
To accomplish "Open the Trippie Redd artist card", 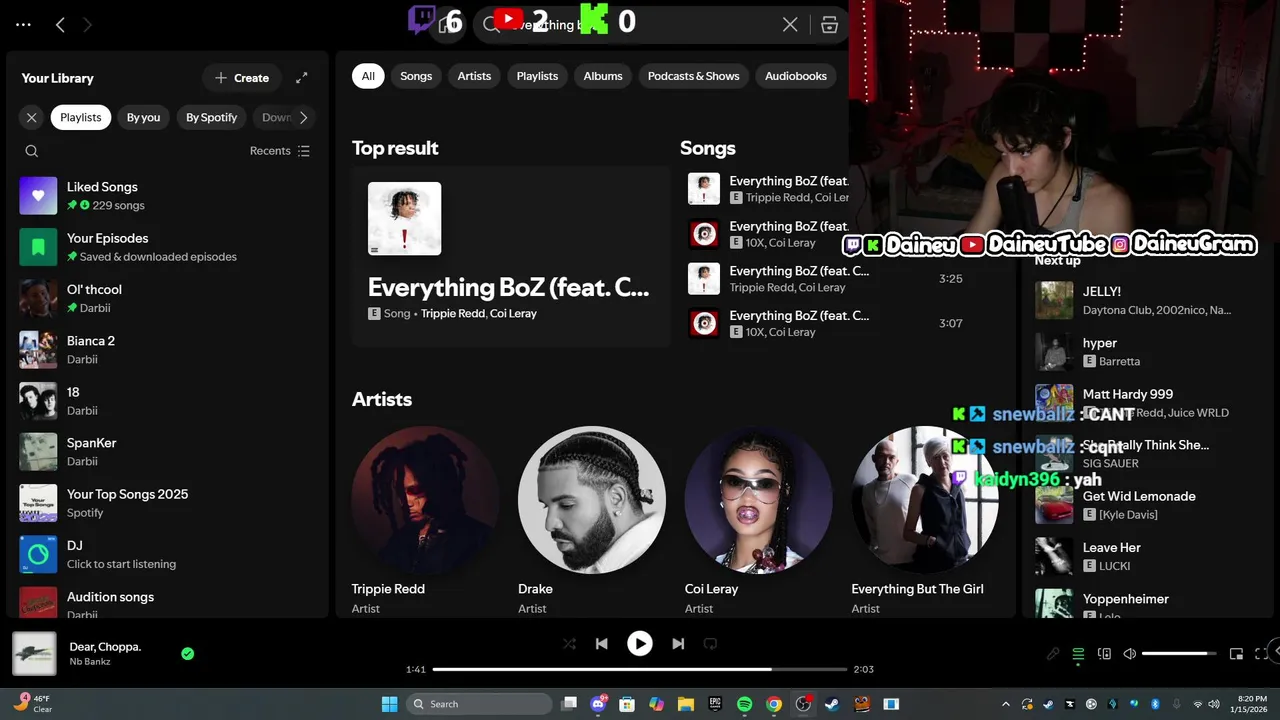I will tap(425, 520).
